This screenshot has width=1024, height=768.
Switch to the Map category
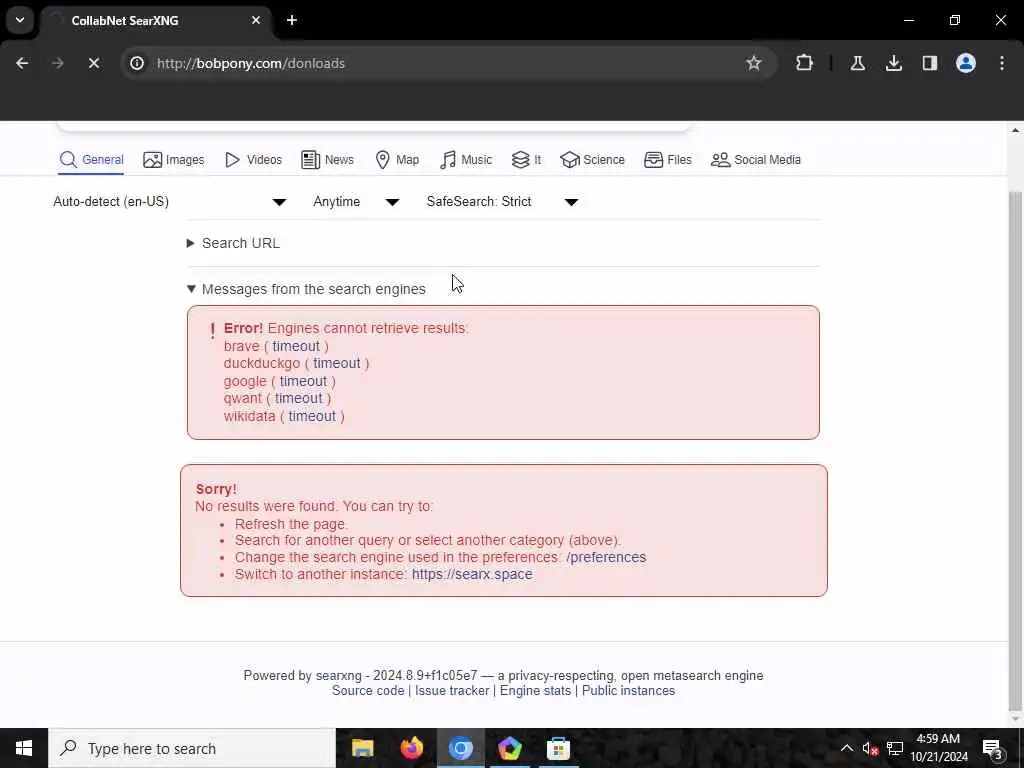pos(397,160)
